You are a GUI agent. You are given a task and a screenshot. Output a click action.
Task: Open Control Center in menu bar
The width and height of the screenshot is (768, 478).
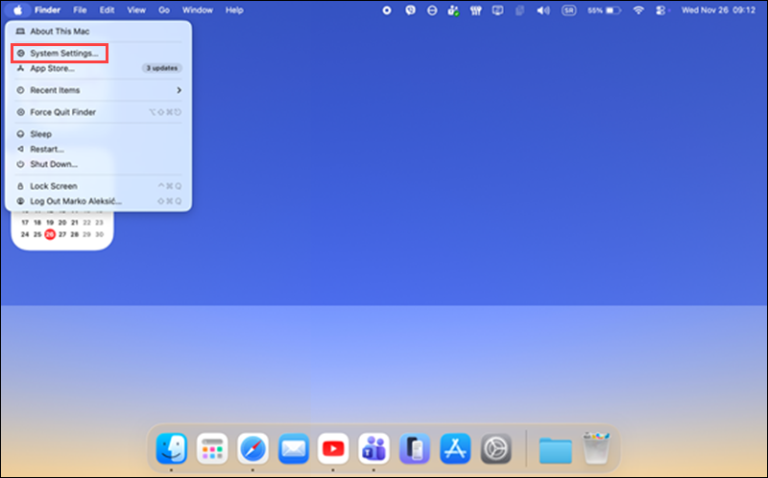661,10
